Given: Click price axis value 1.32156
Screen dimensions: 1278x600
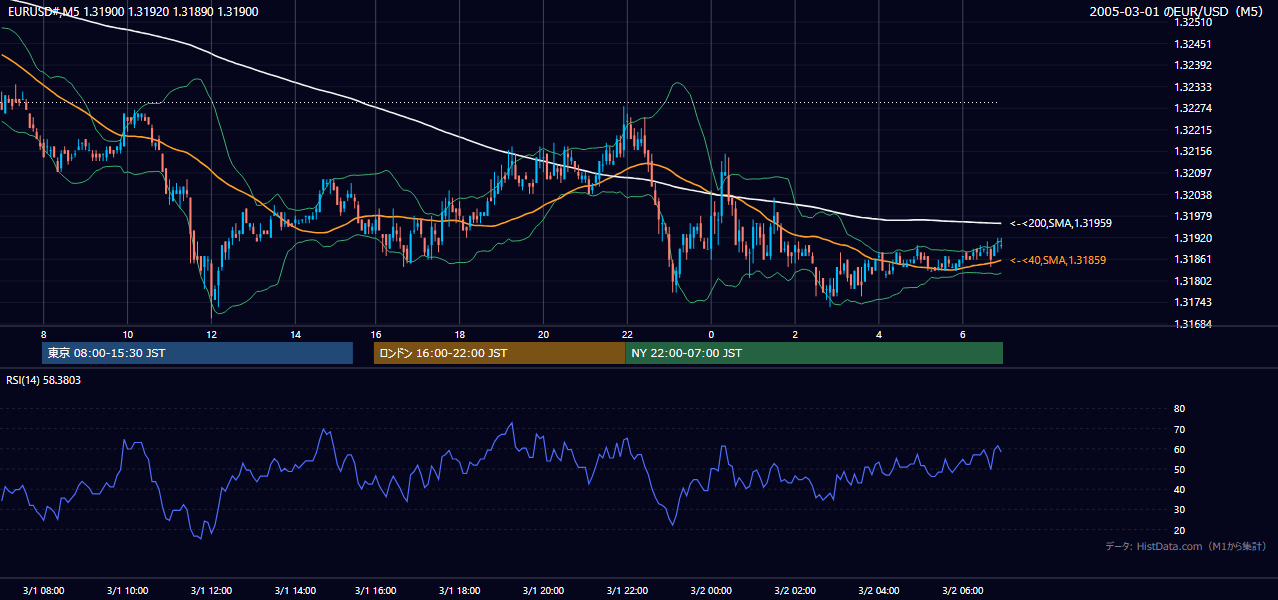Looking at the screenshot, I should tap(1192, 151).
